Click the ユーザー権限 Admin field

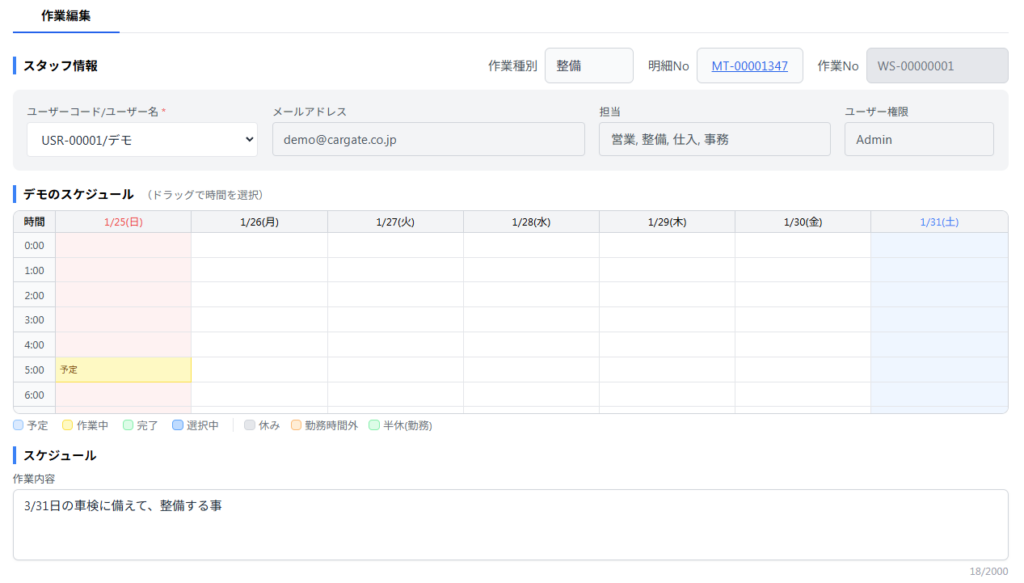click(x=918, y=140)
